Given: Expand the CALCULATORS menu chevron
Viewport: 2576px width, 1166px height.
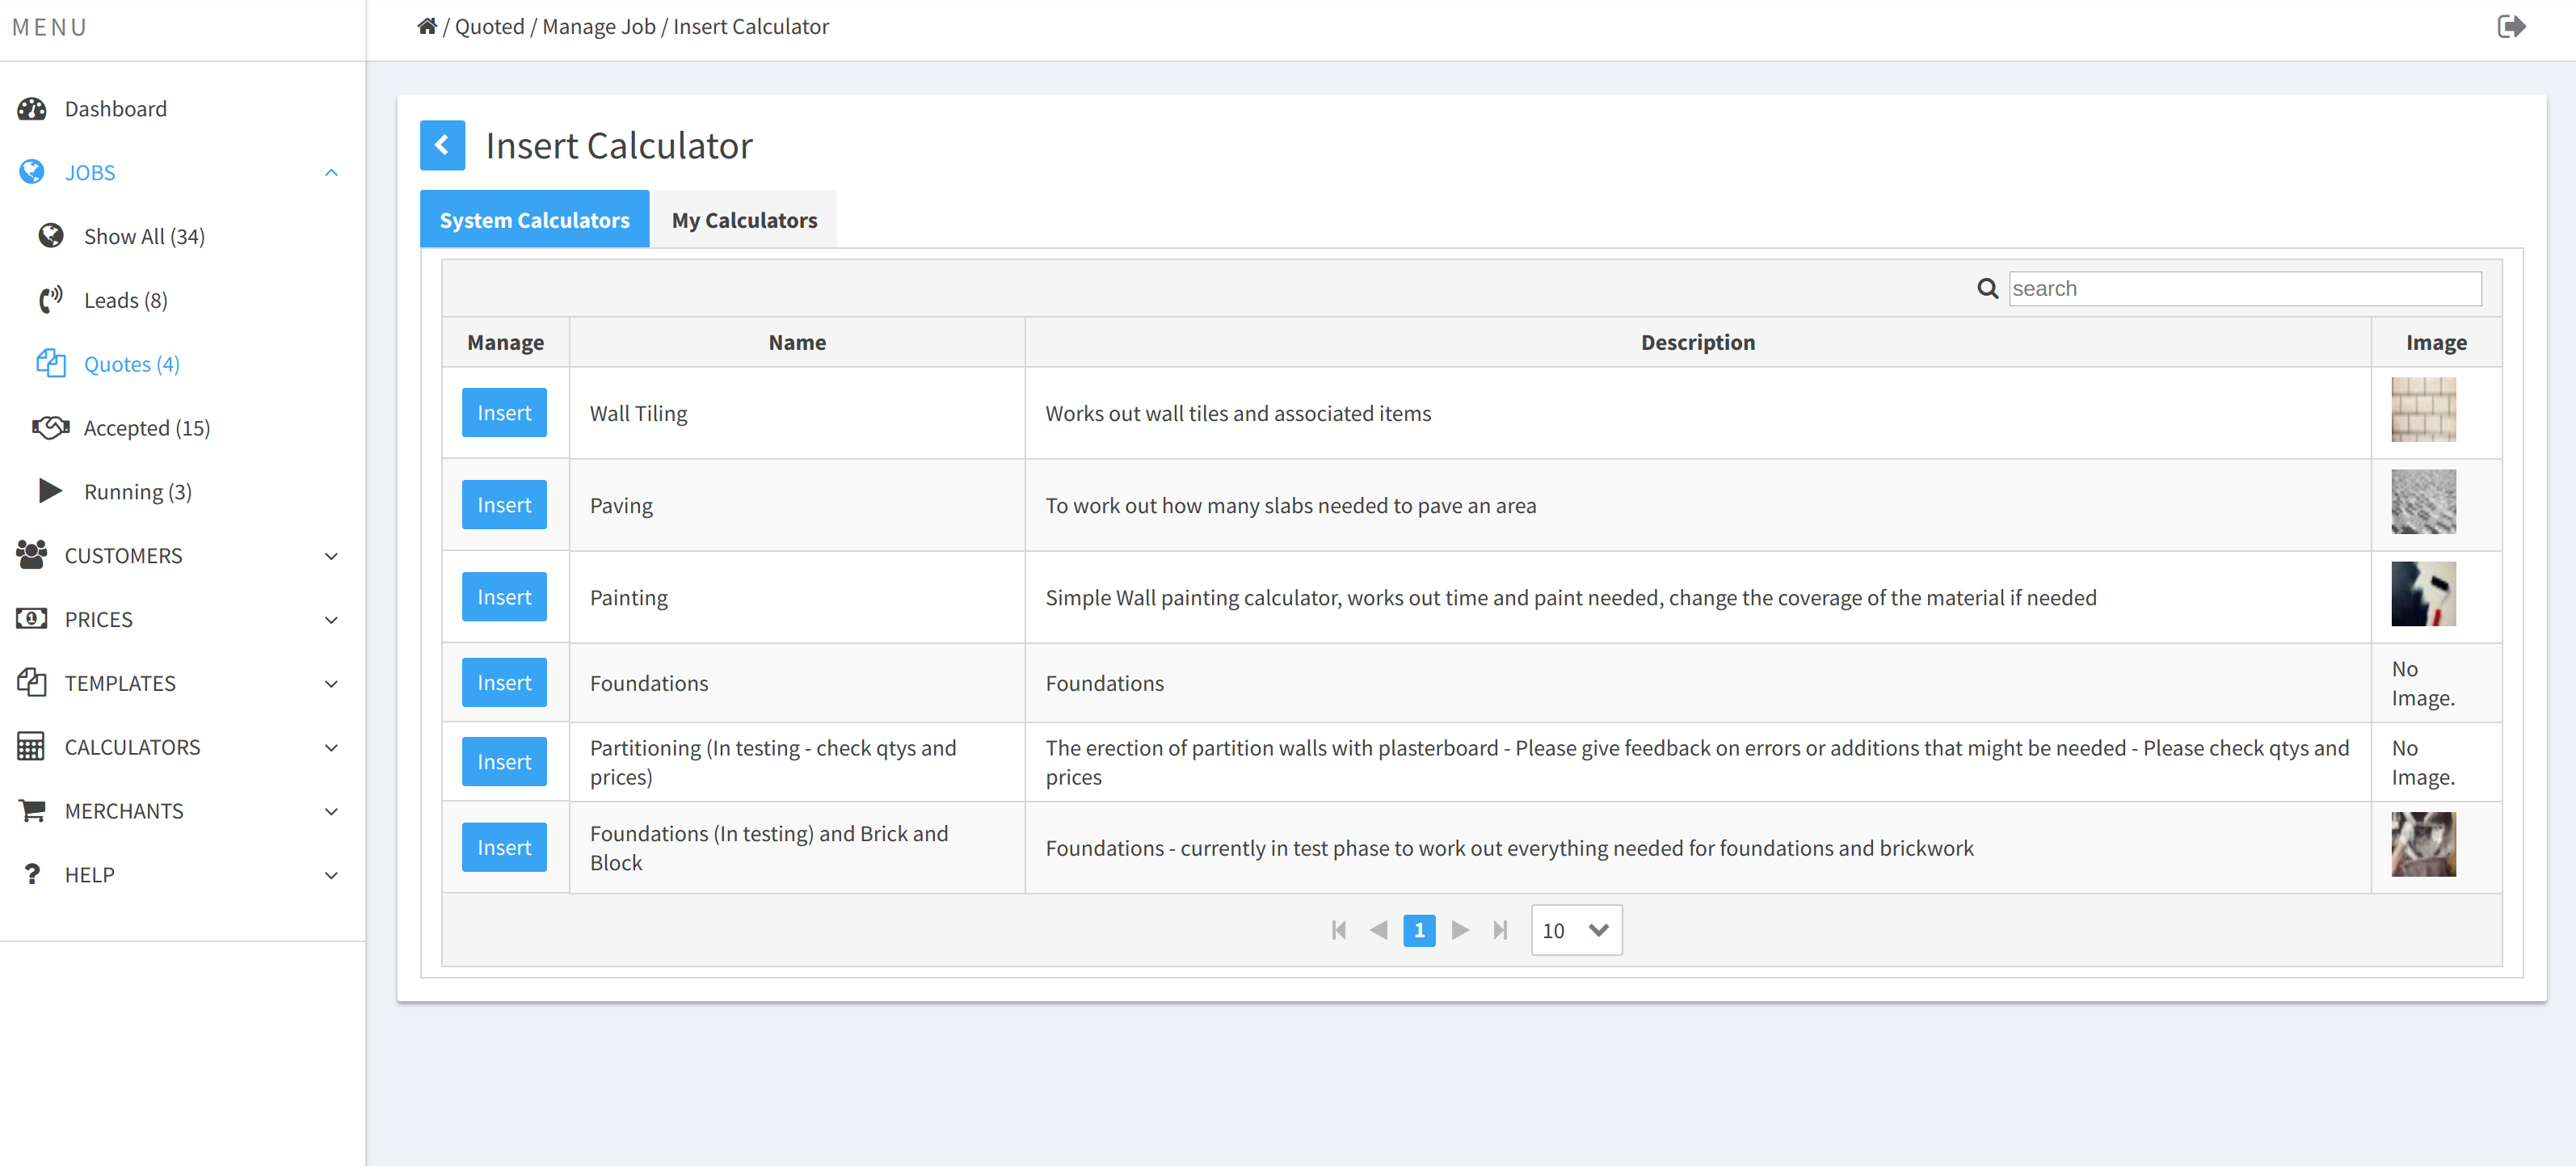Looking at the screenshot, I should click(x=332, y=748).
